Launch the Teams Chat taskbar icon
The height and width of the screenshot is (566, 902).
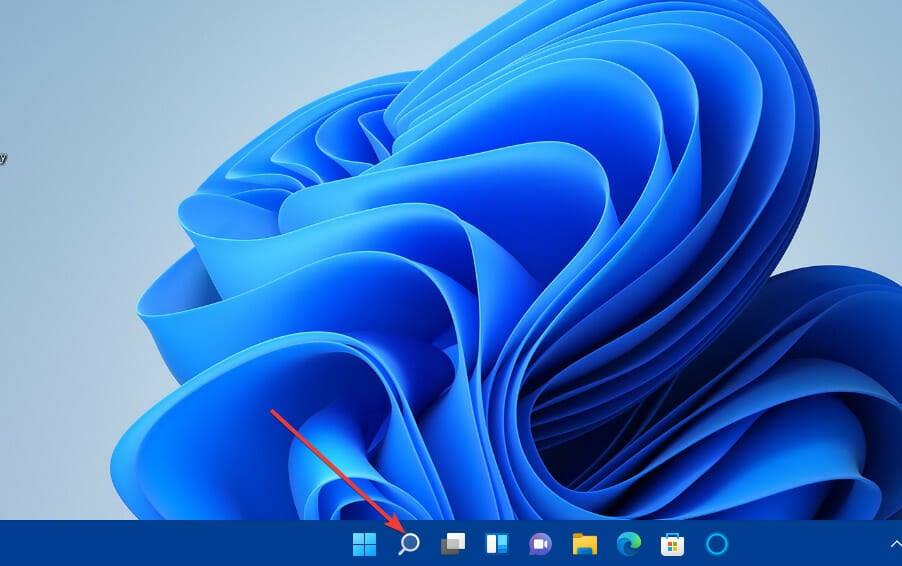[x=540, y=544]
